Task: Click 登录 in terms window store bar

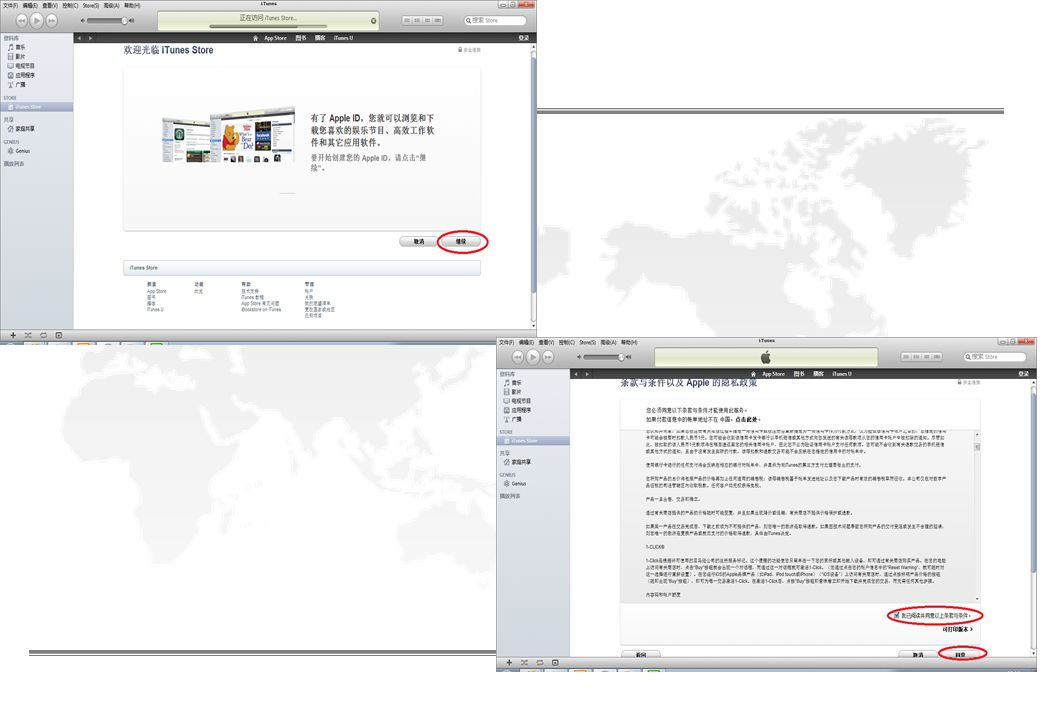Action: pos(1023,374)
